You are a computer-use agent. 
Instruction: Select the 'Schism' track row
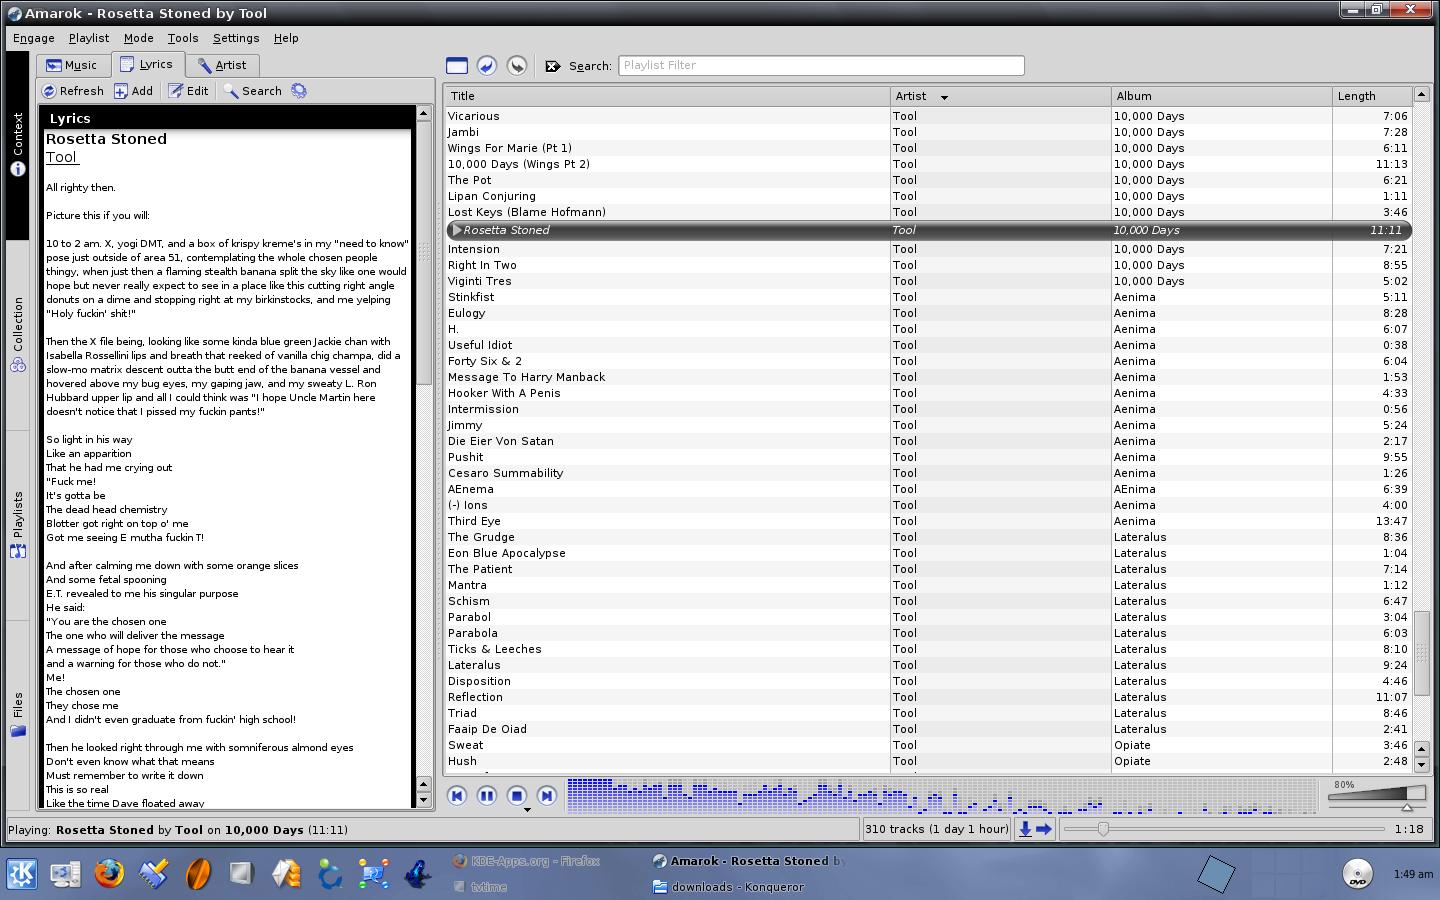929,601
